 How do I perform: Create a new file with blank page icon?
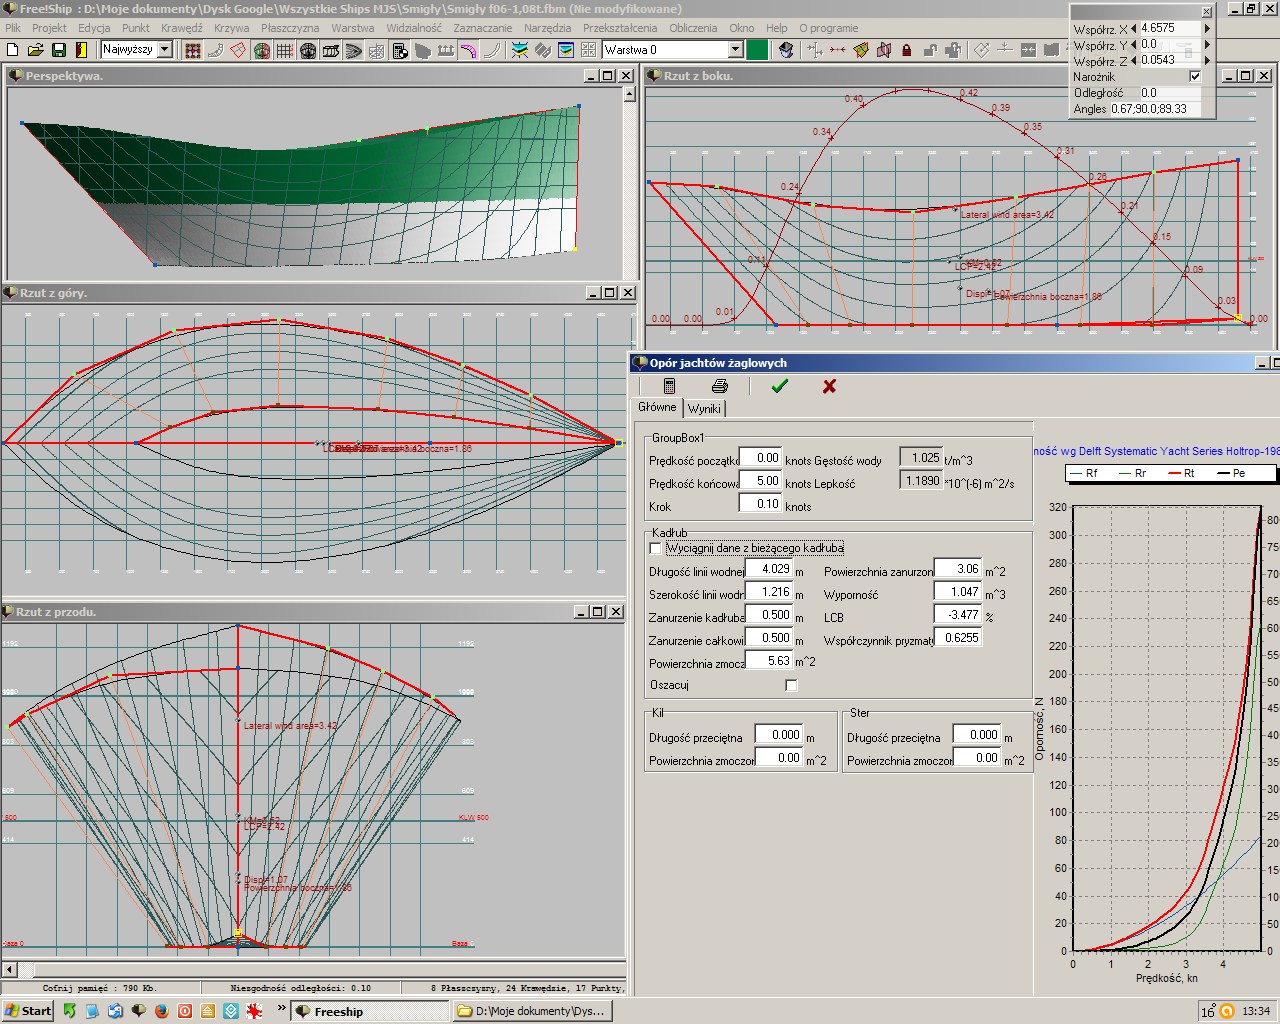pos(12,50)
